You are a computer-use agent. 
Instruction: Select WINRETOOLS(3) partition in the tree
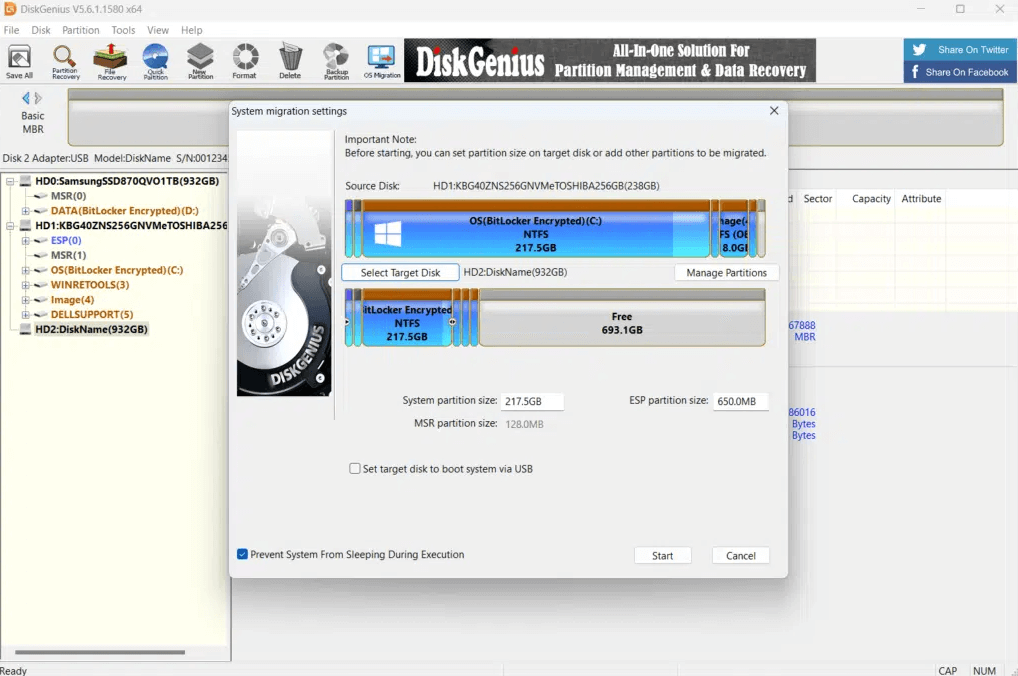click(90, 285)
